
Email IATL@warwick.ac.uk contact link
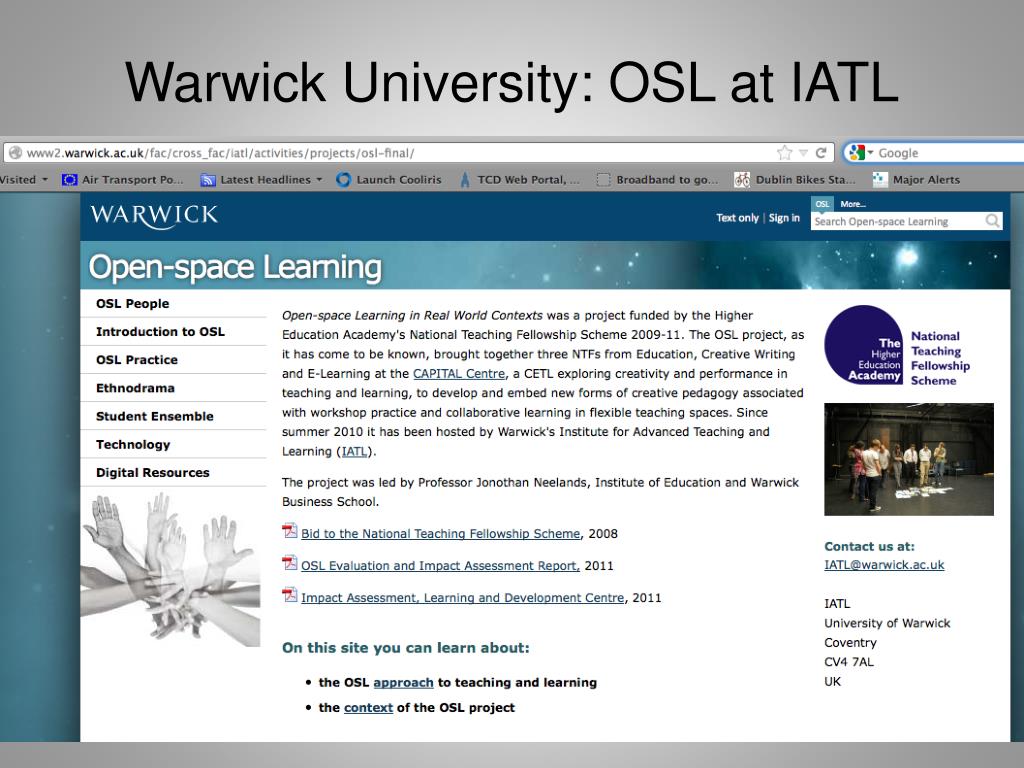[884, 565]
